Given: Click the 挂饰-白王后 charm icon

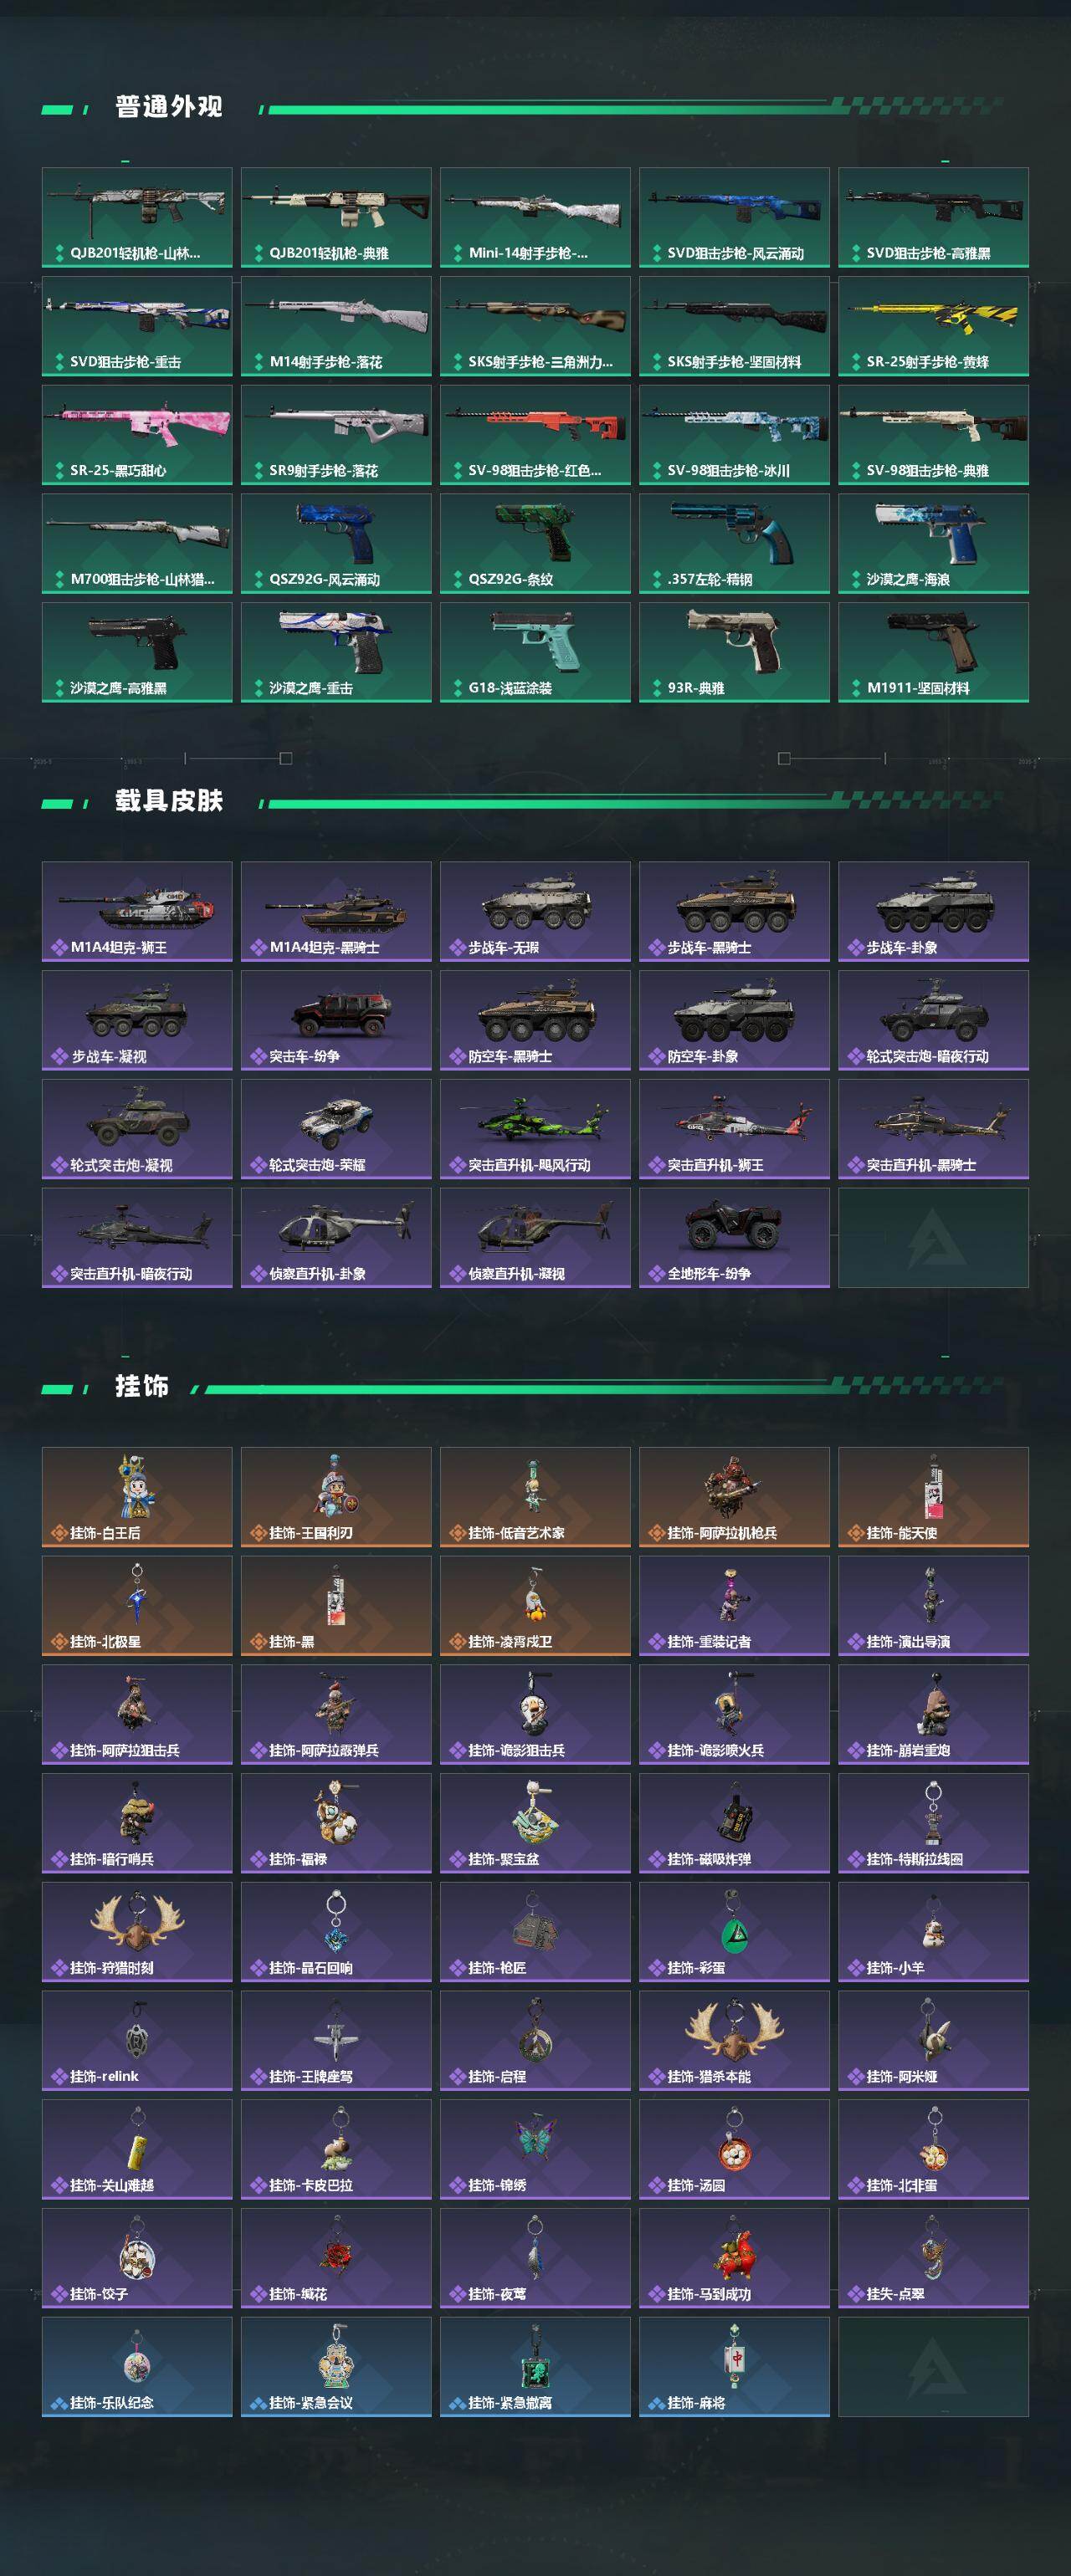Looking at the screenshot, I should click(137, 1497).
